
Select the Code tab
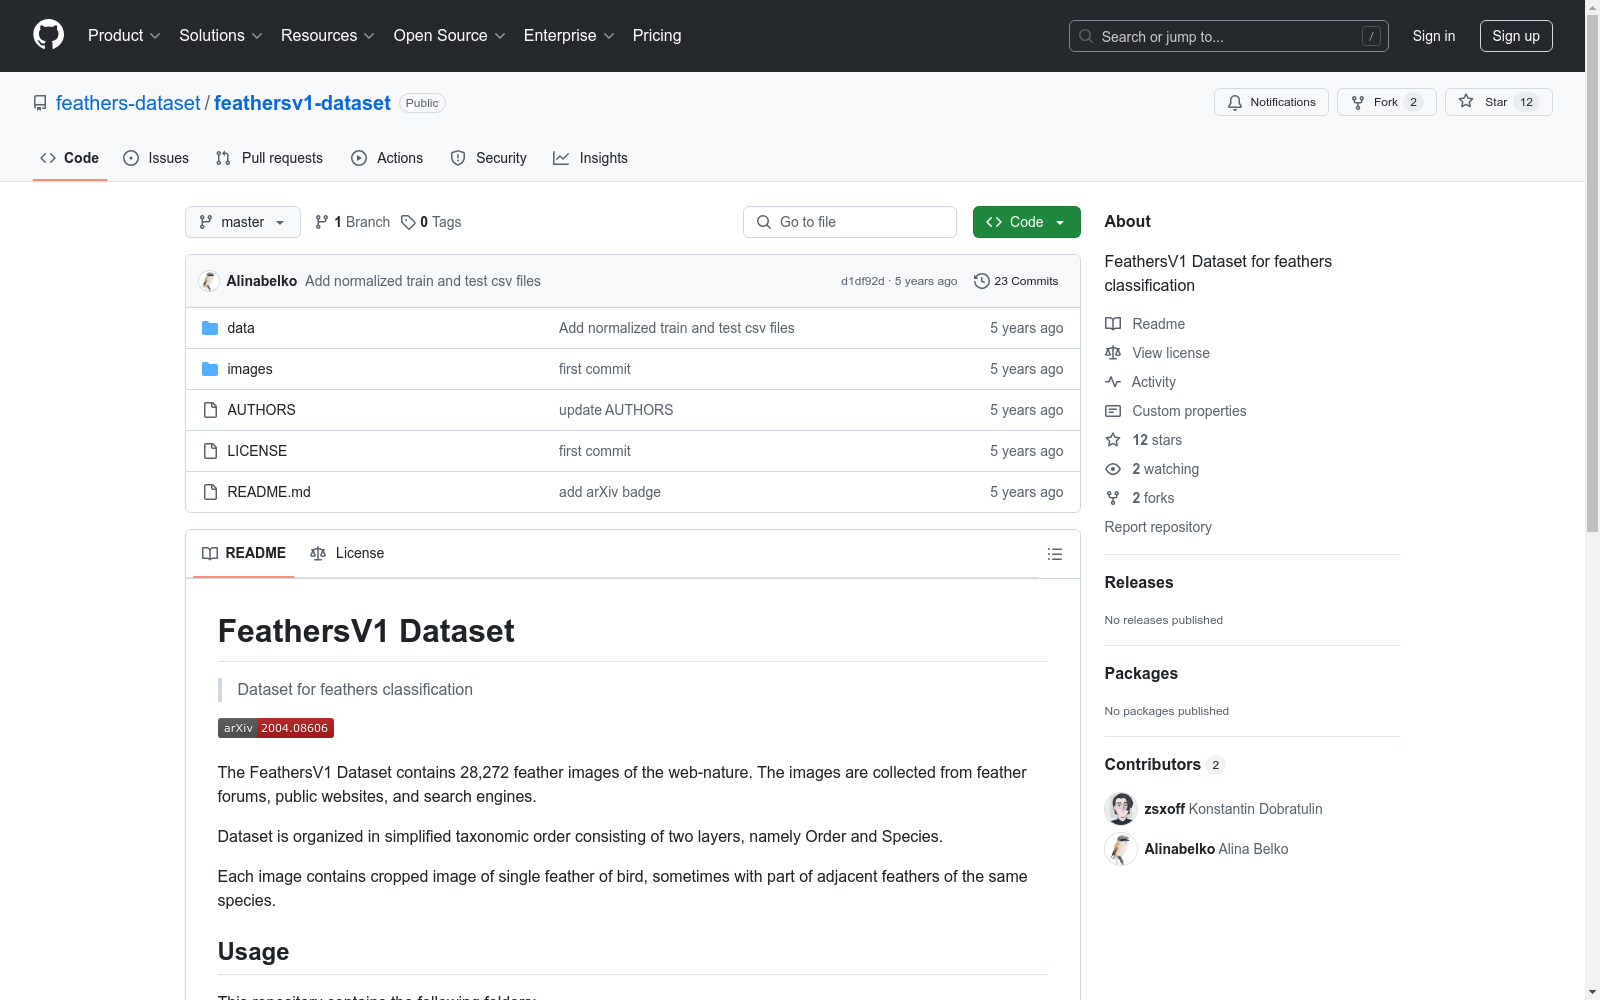point(69,158)
